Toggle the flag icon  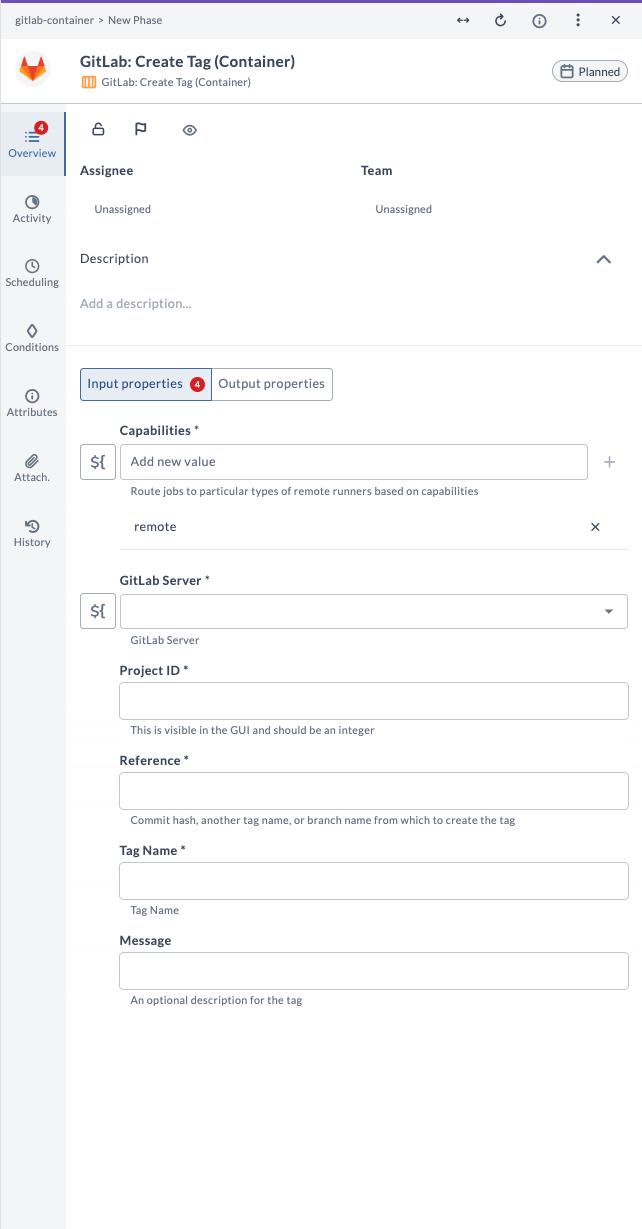[141, 129]
